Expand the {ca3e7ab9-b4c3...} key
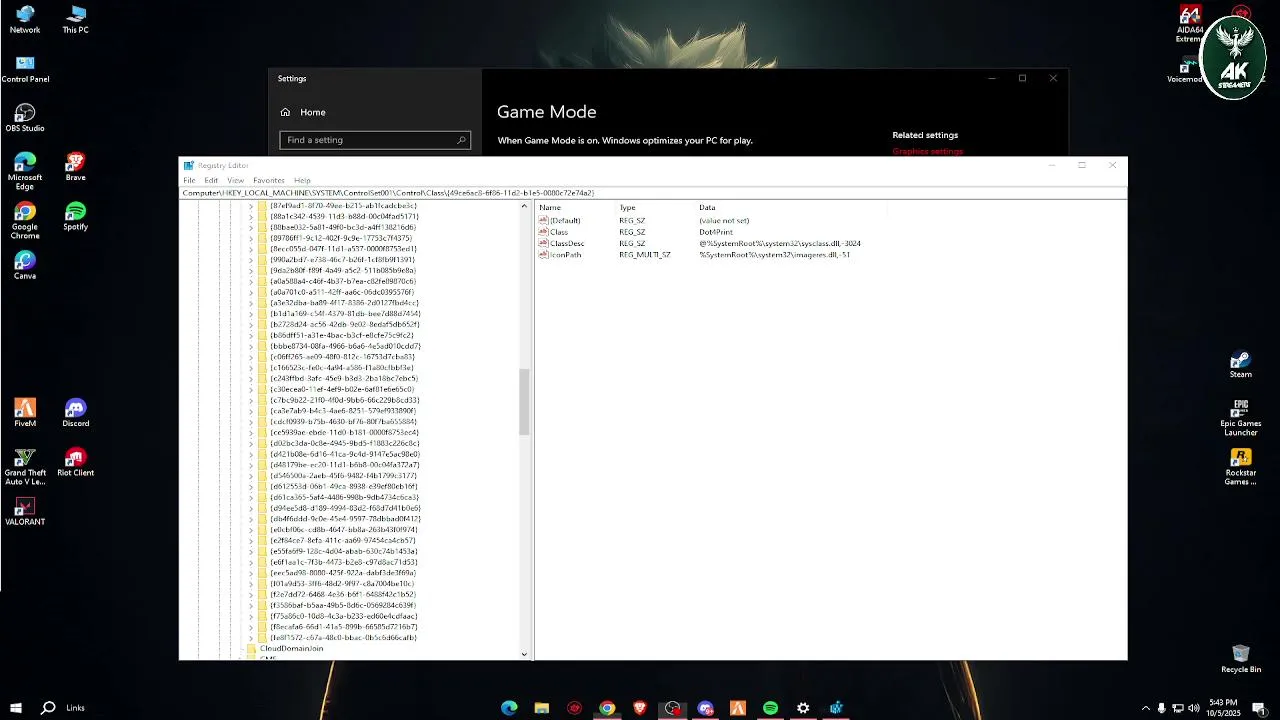The height and width of the screenshot is (720, 1280). pos(251,410)
